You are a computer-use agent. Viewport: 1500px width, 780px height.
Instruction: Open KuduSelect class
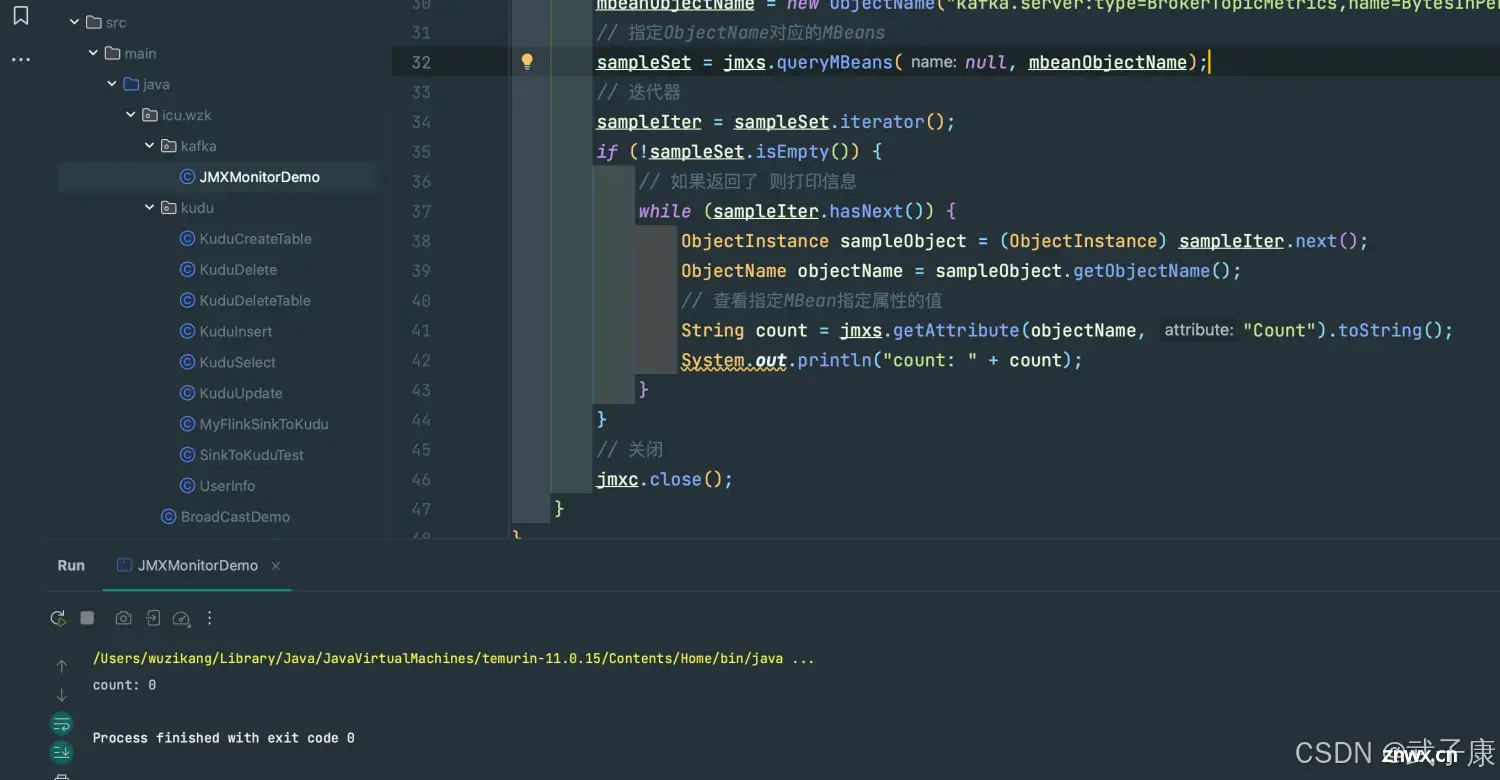coord(237,363)
